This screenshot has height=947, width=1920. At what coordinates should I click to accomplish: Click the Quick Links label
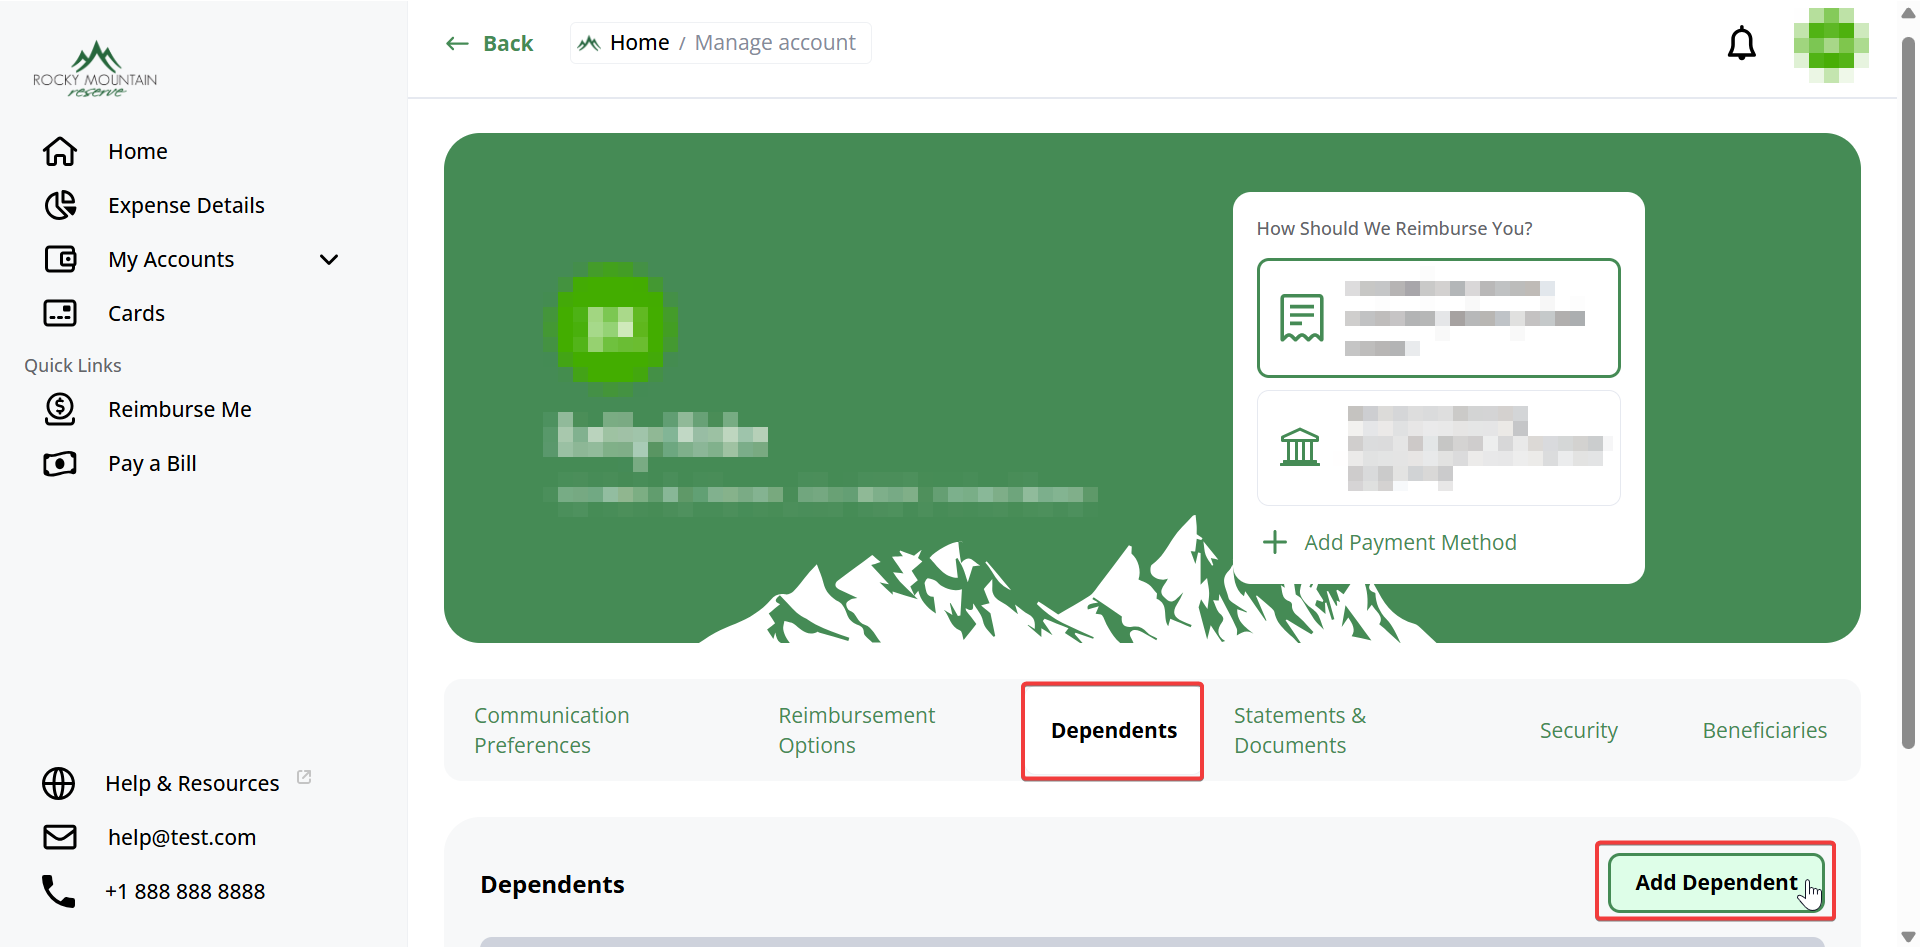point(73,366)
